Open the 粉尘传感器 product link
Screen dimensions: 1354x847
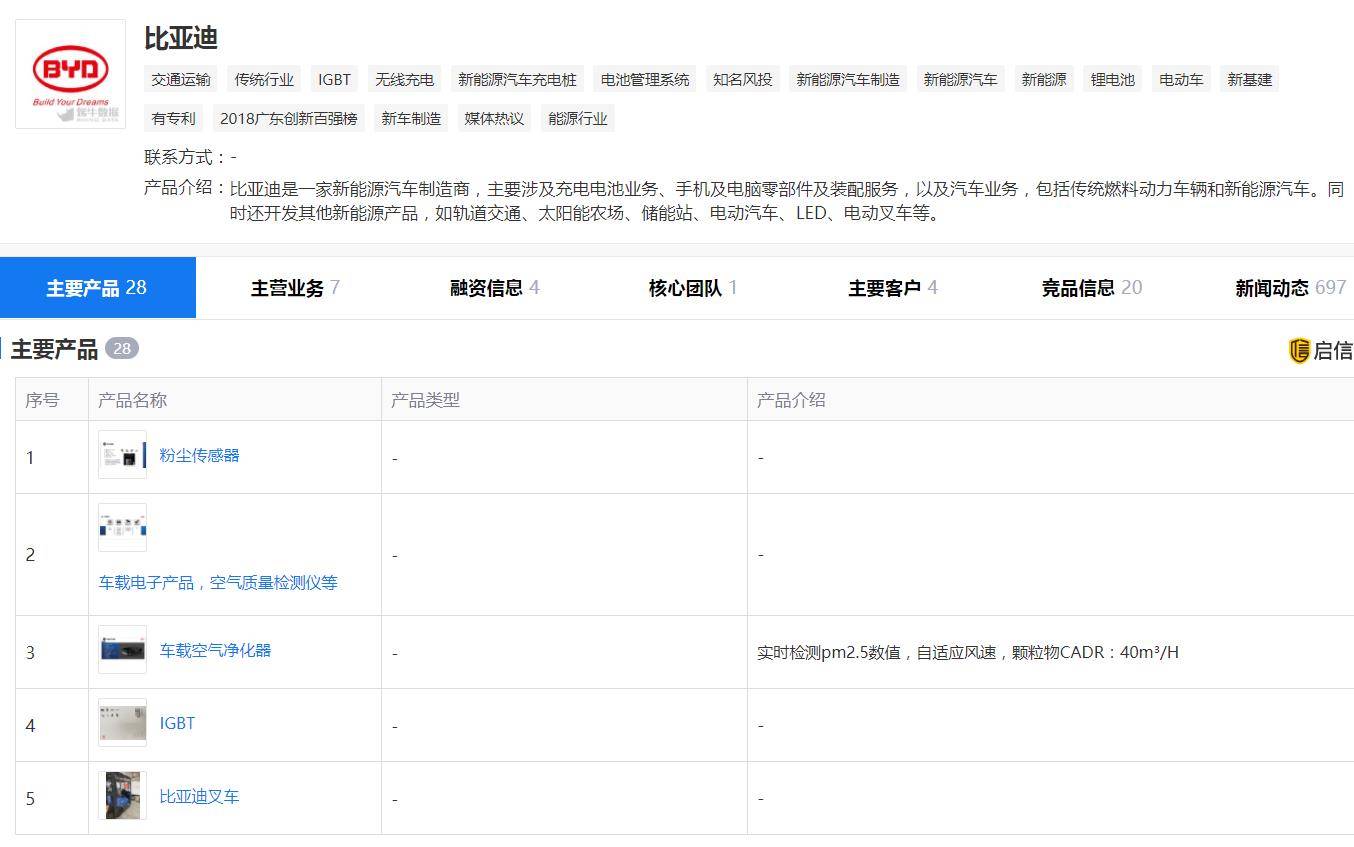[199, 455]
